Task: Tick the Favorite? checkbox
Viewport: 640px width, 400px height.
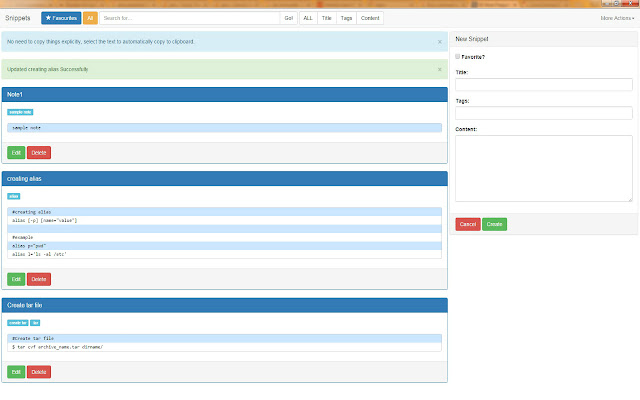Action: tap(458, 56)
